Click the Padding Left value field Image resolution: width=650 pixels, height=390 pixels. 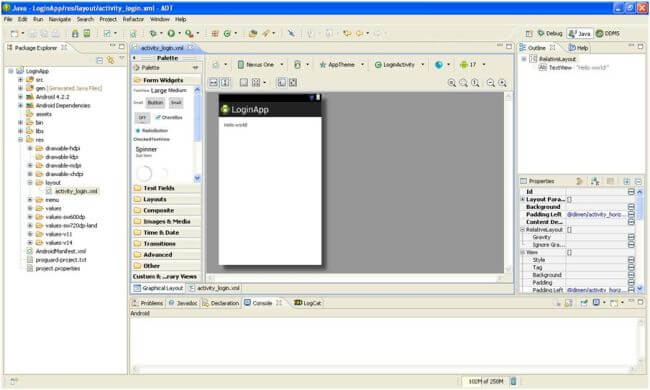[596, 215]
